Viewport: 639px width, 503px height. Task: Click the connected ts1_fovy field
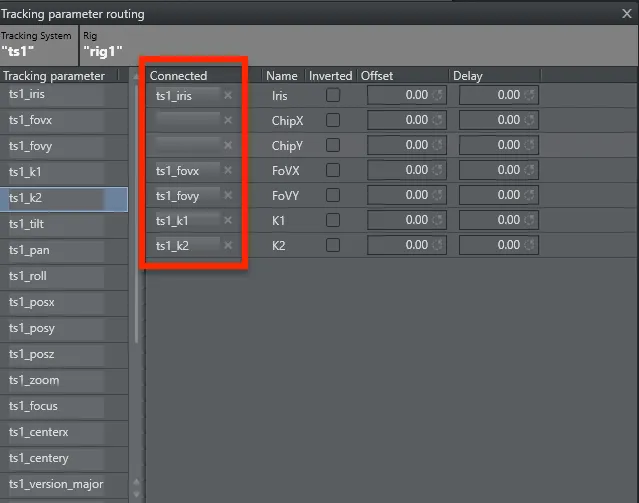tap(188, 196)
